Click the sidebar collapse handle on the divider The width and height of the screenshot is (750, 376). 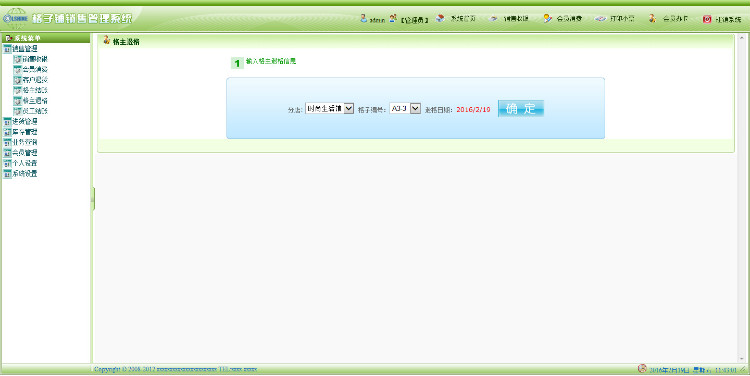tap(93, 199)
